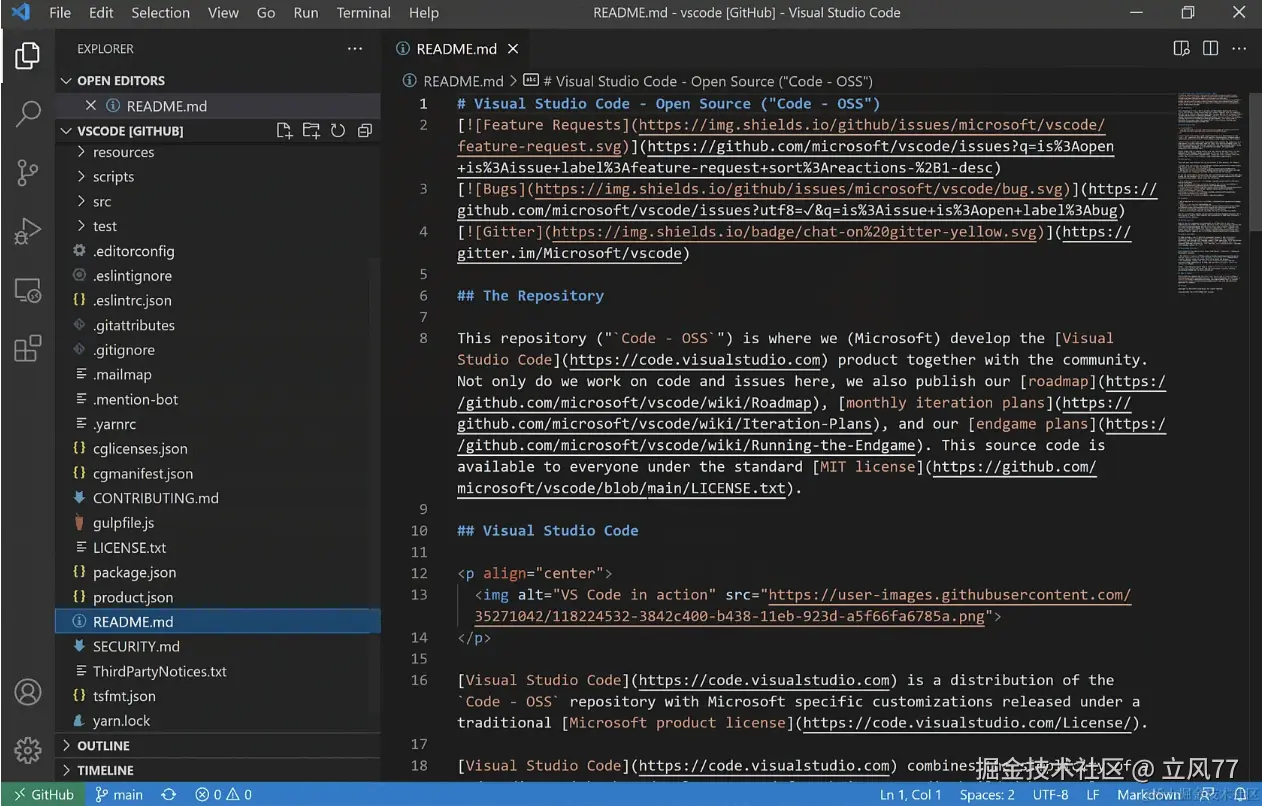Open the Extensions view

coord(28,348)
